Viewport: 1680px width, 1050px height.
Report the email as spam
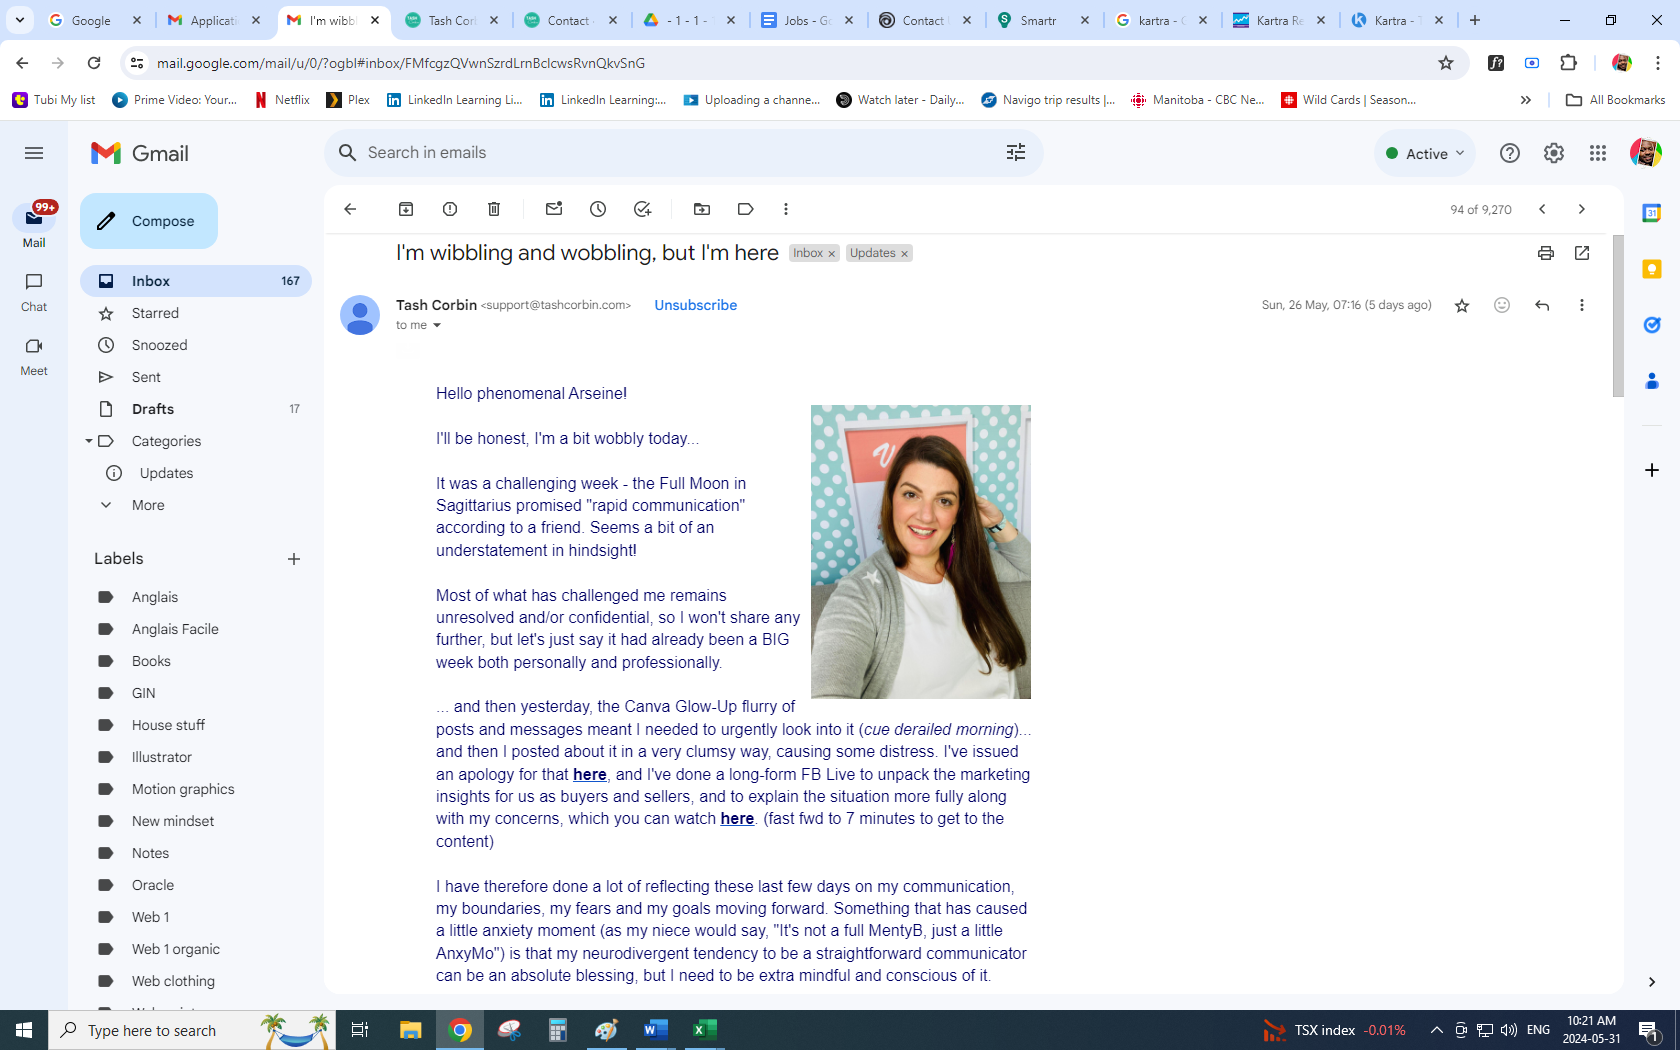(x=450, y=209)
